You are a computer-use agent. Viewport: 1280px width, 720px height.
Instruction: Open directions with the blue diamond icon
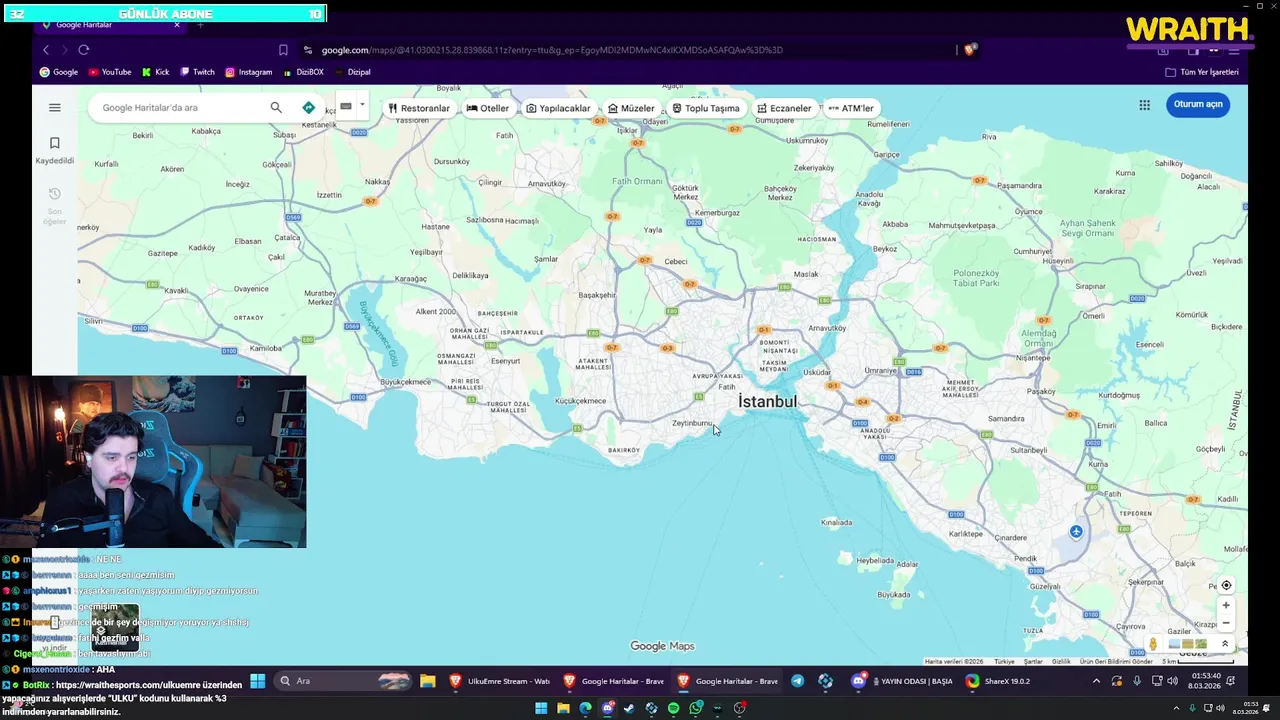(x=308, y=108)
